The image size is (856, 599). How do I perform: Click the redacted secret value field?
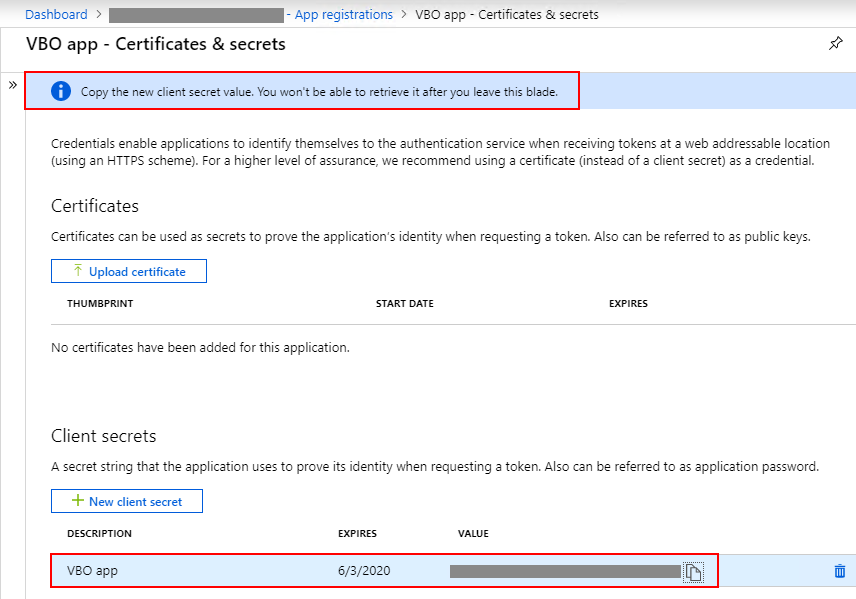(565, 571)
